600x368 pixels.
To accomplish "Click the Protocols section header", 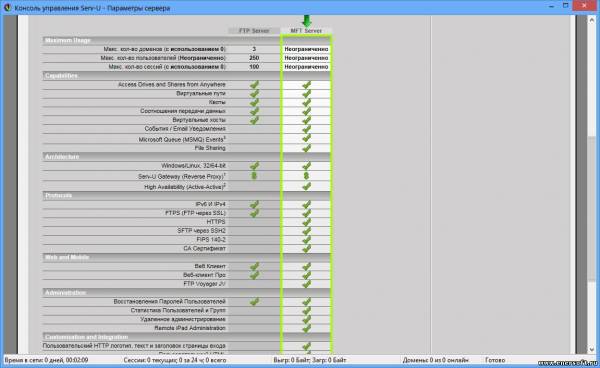I will coord(59,195).
